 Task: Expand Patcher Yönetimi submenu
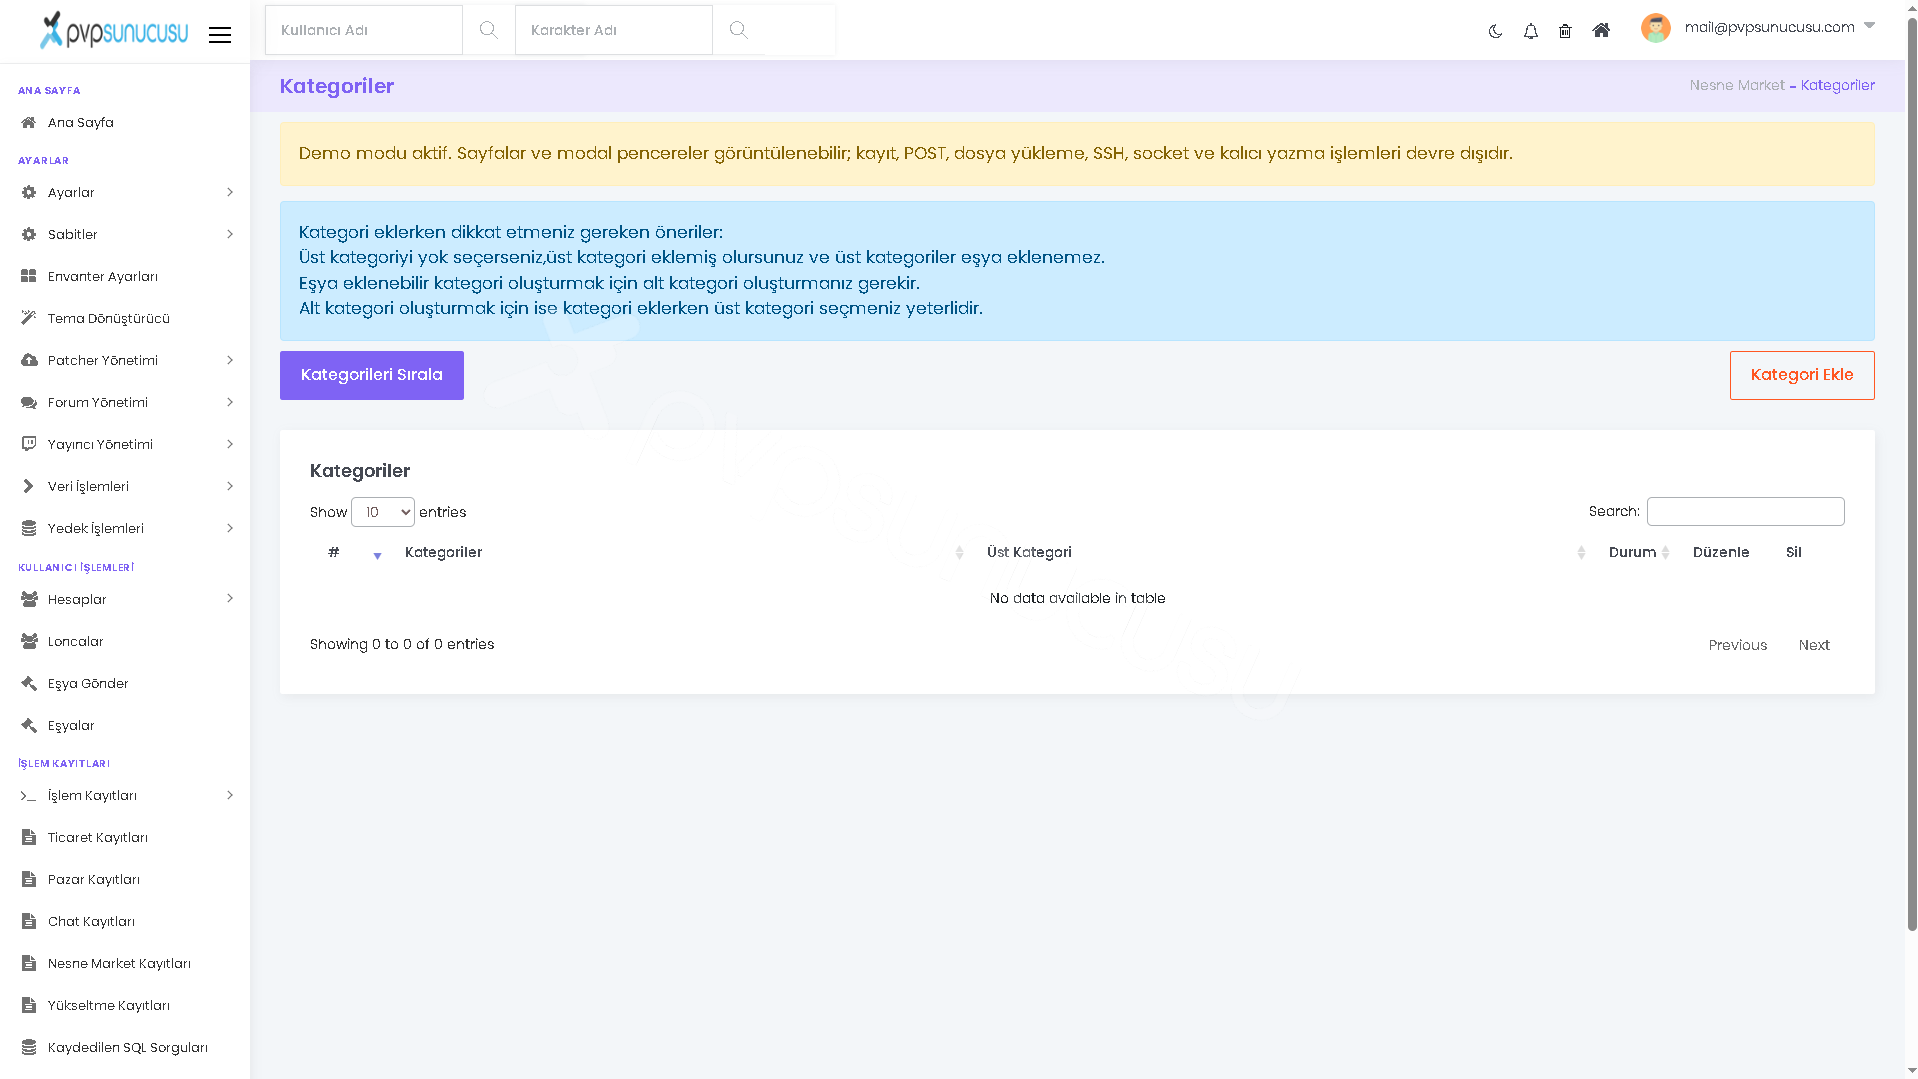coord(126,360)
